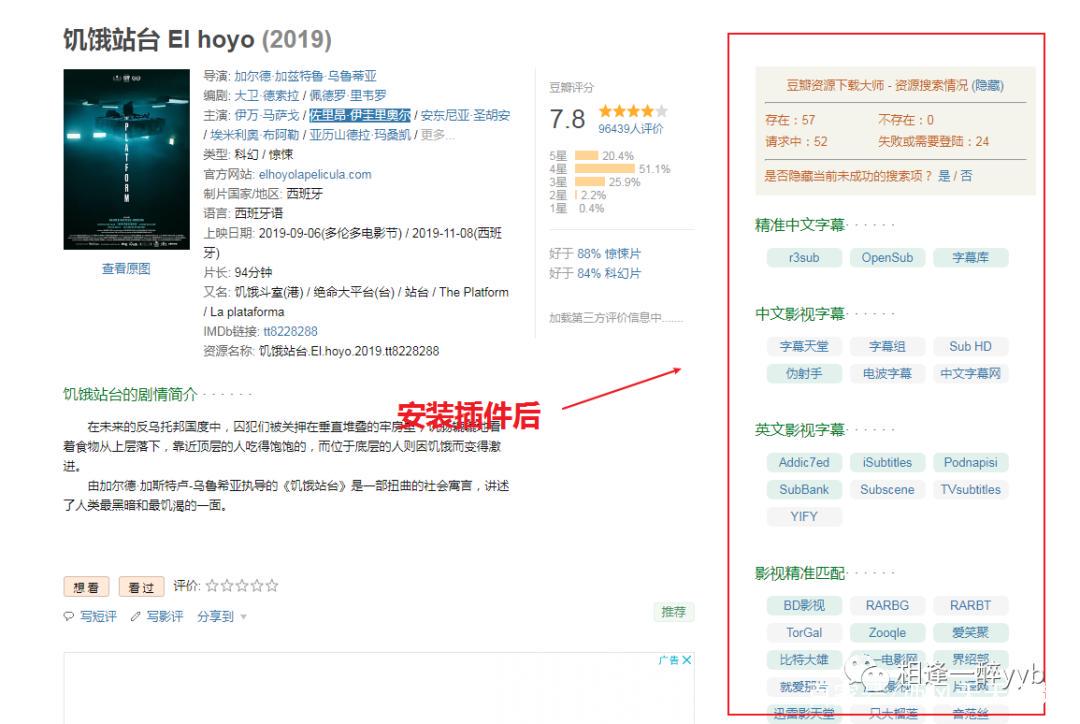
Task: Click the 想看 button
Action: (x=86, y=587)
